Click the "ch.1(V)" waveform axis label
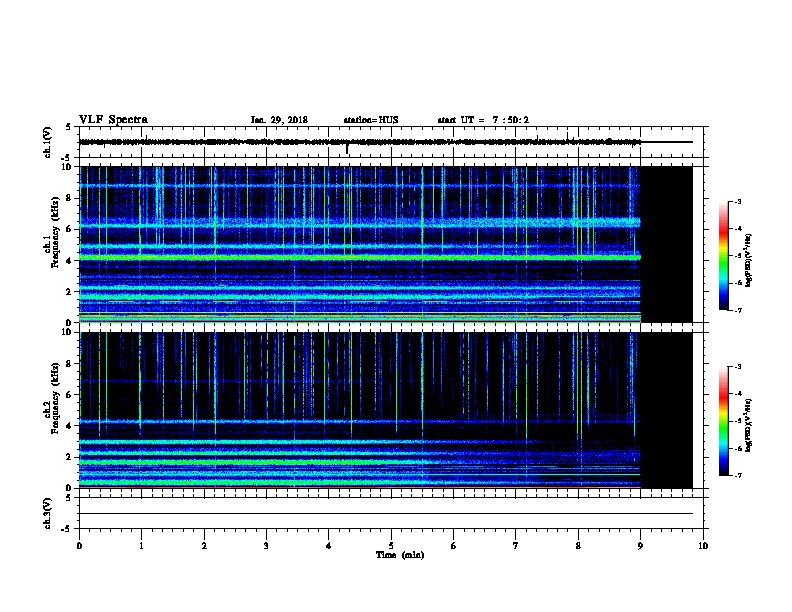 click(47, 142)
